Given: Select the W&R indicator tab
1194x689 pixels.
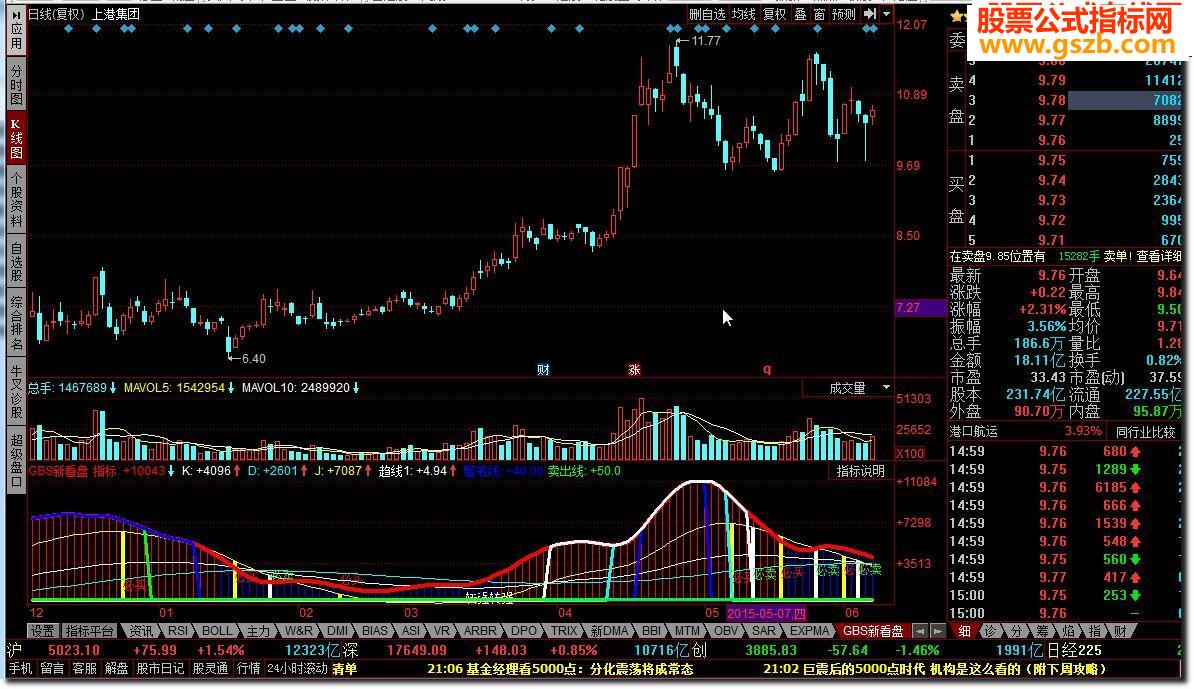Looking at the screenshot, I should pos(298,631).
